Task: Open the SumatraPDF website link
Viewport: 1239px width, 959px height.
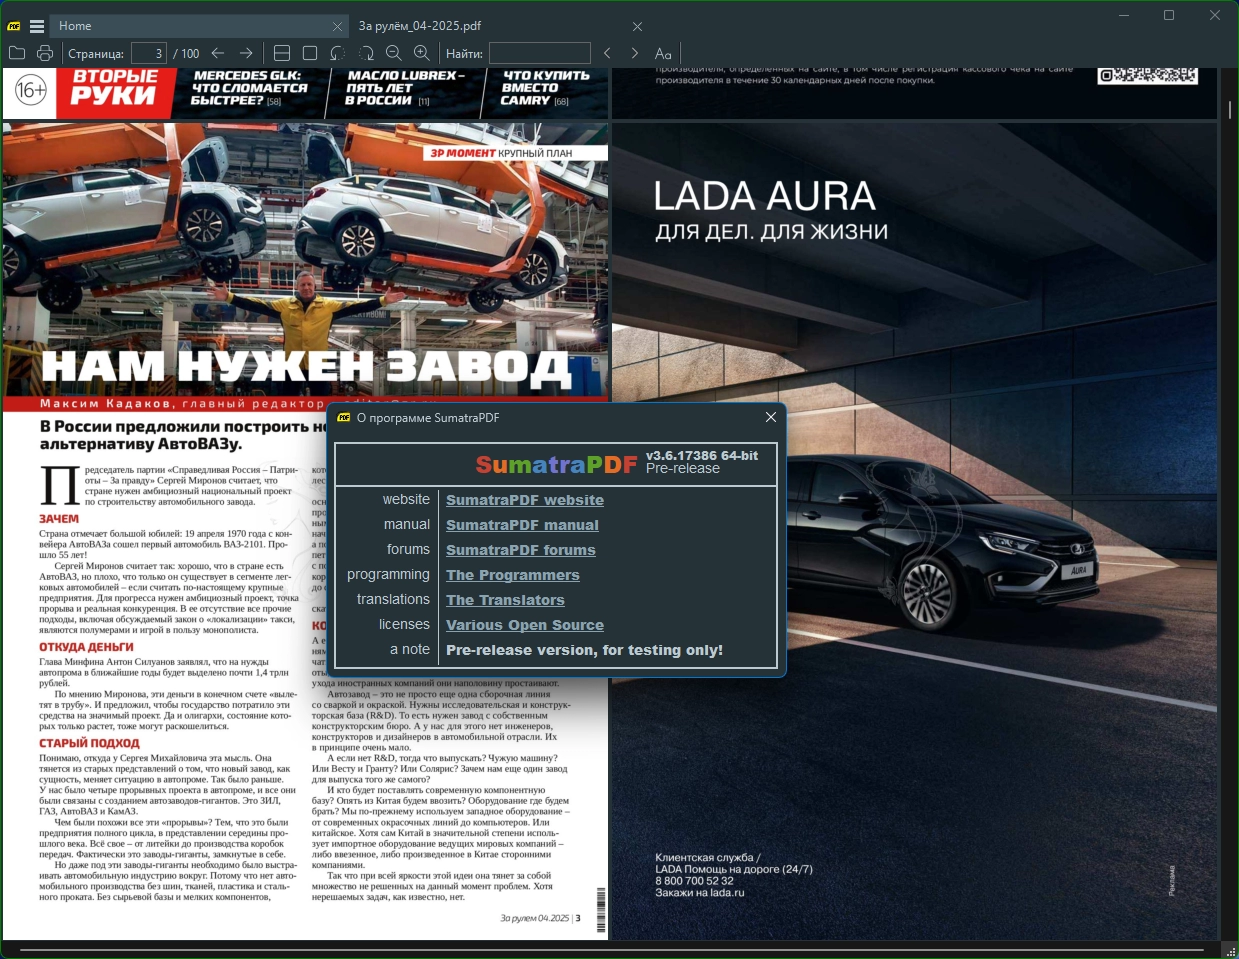Action: (525, 500)
